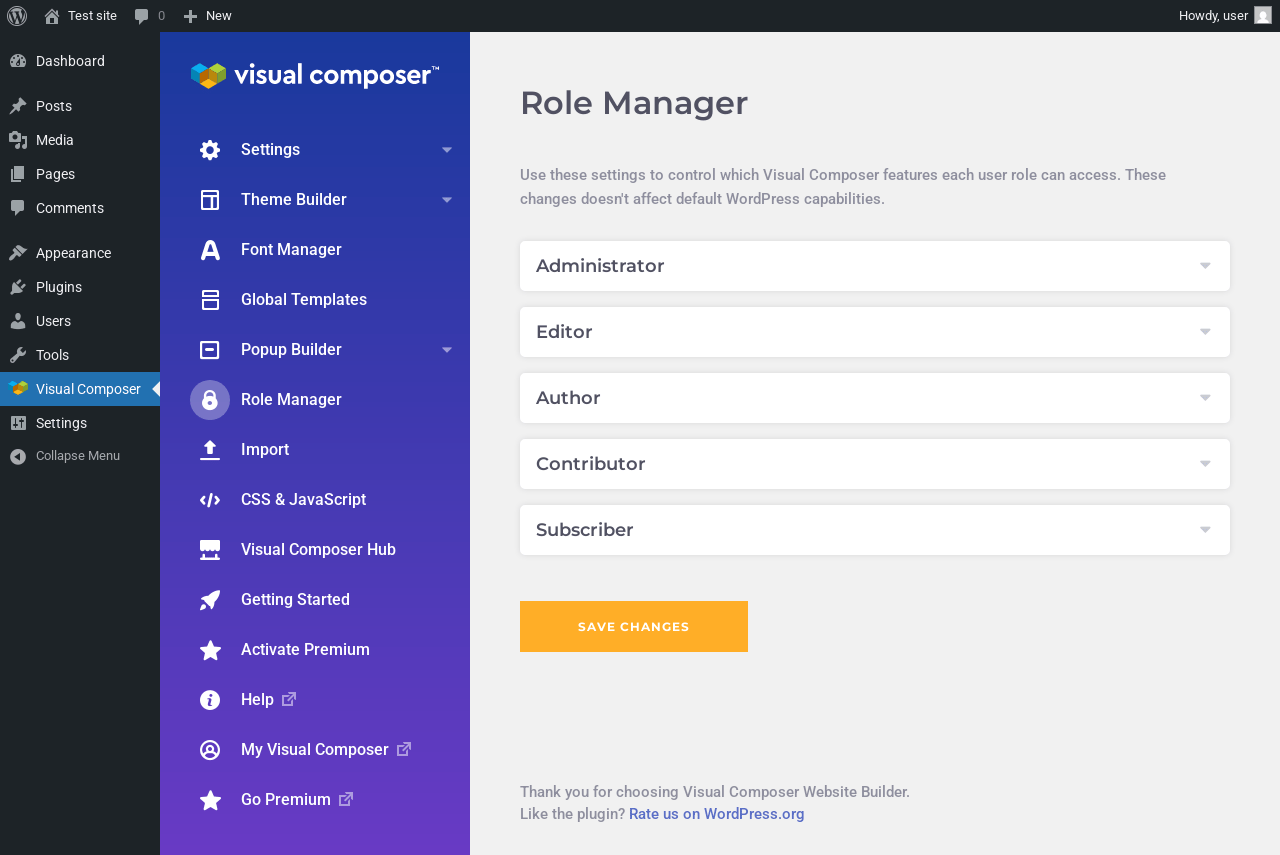
Task: Click the Activate Premium star icon
Action: (210, 650)
